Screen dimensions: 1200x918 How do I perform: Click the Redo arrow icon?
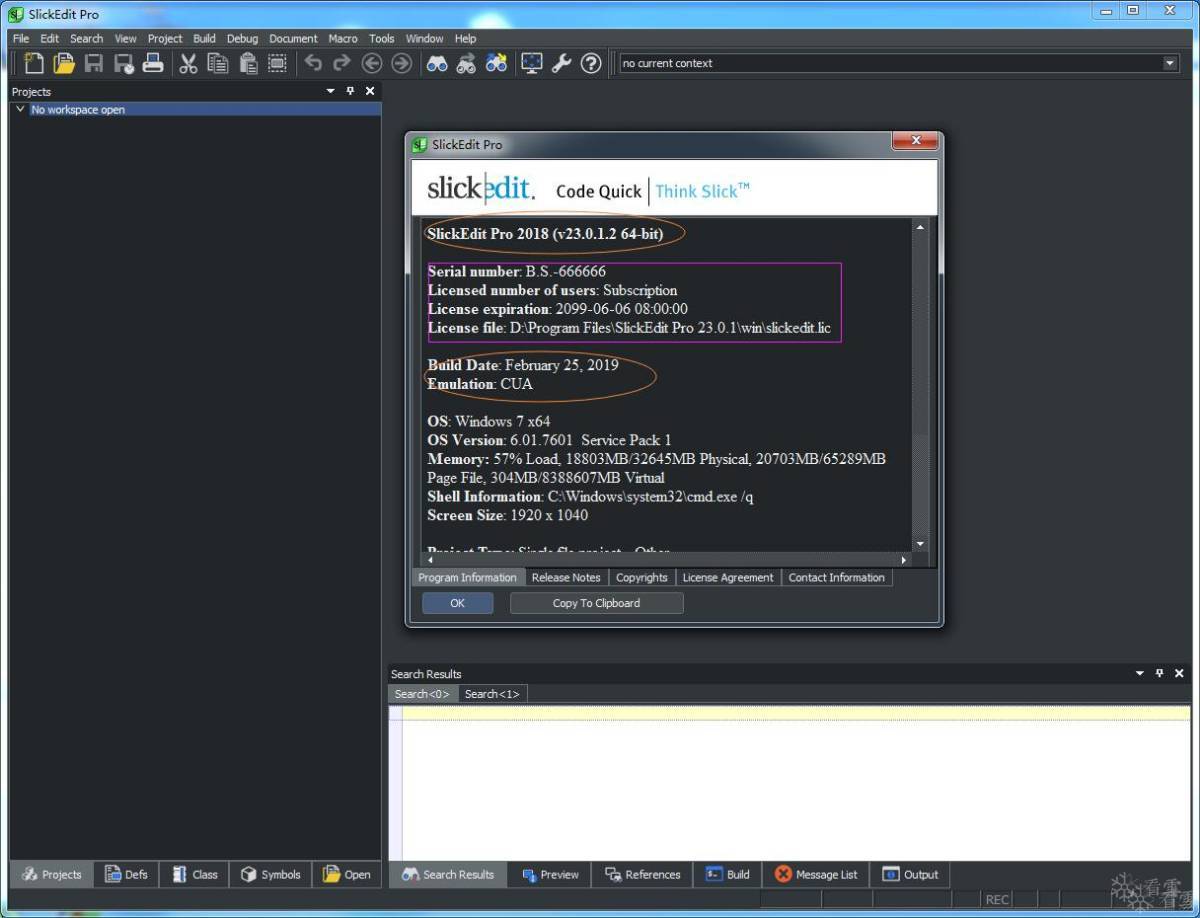[342, 63]
